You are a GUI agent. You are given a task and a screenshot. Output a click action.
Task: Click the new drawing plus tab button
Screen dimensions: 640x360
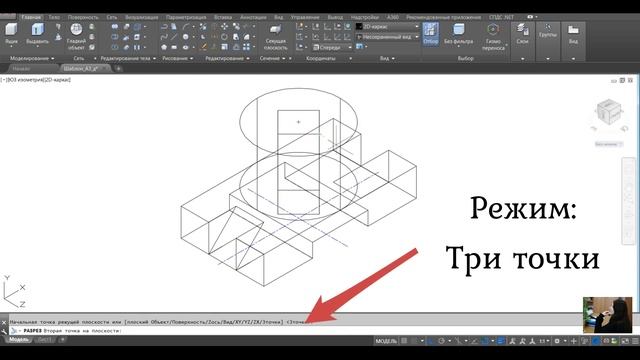click(118, 69)
